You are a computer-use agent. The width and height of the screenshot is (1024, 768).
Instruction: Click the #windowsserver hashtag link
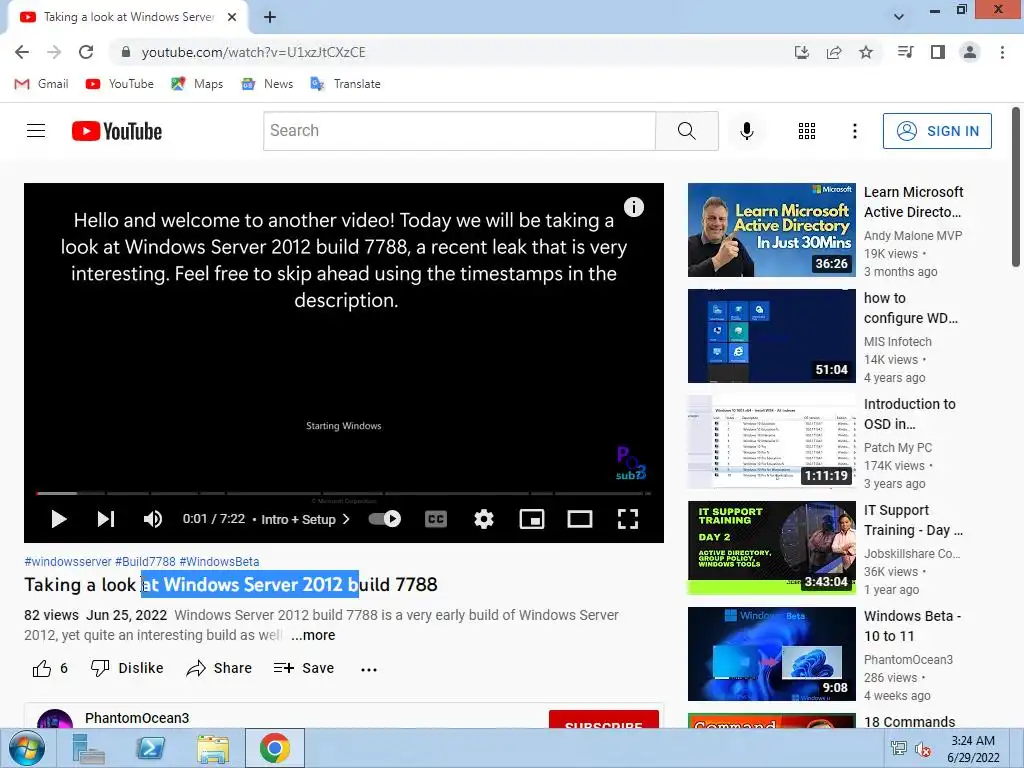(68, 562)
